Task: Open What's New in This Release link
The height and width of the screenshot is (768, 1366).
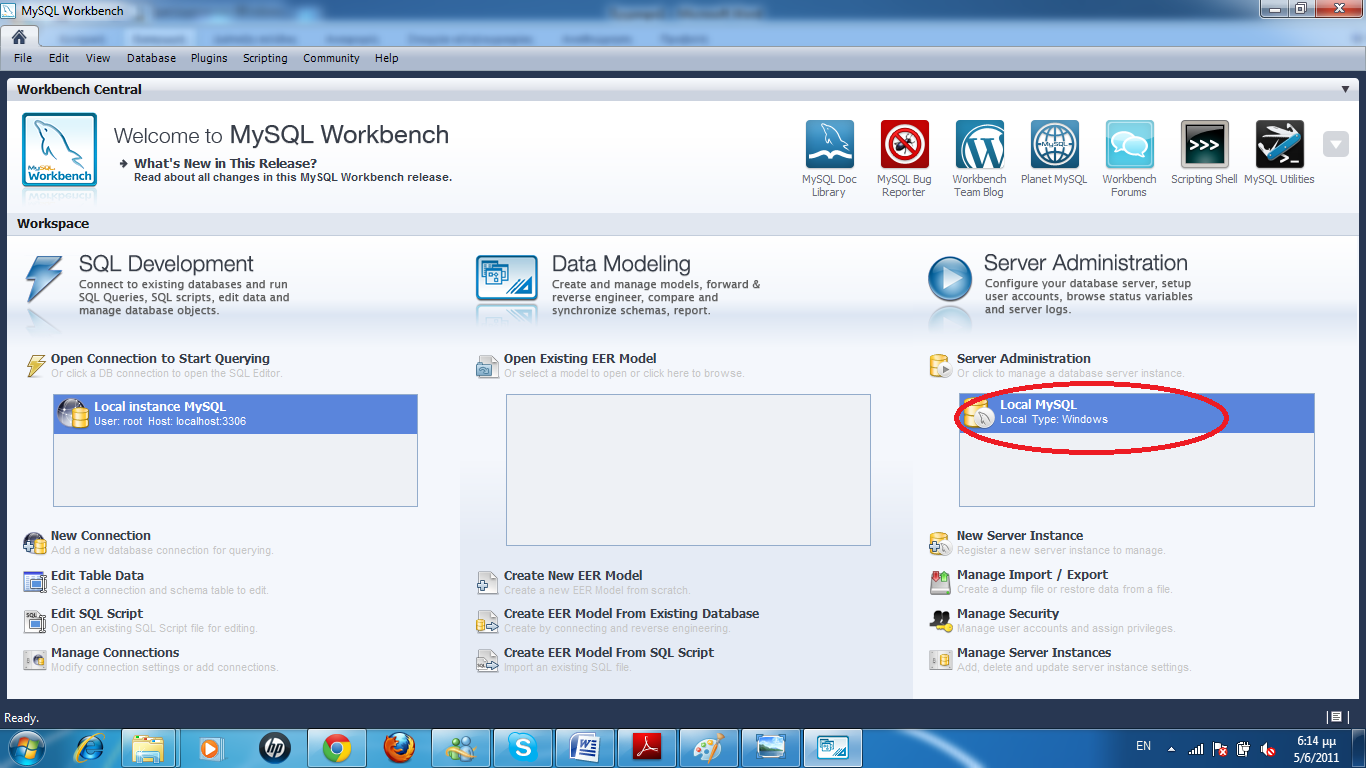Action: [225, 163]
